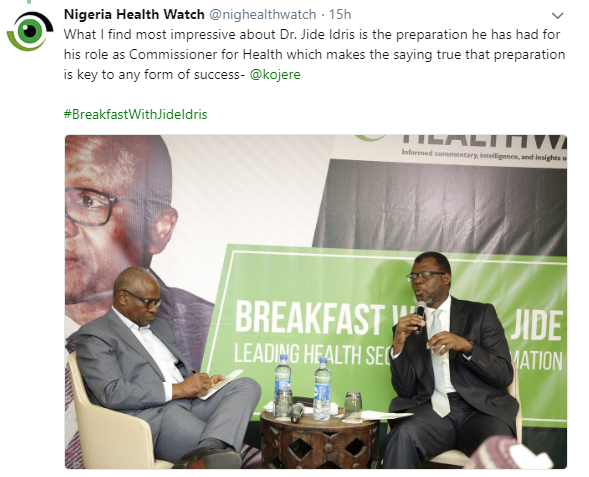Open the tweet body text for details
Image resolution: width=589 pixels, height=477 pixels.
click(314, 54)
